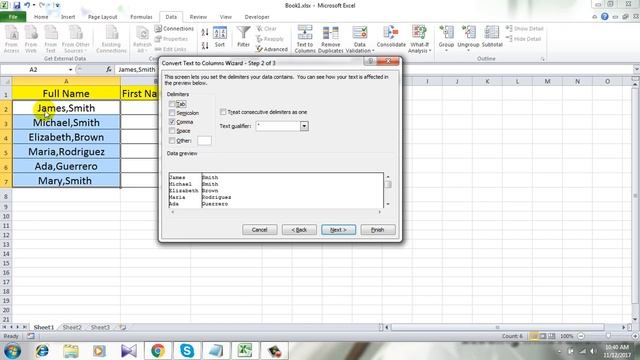Open the Name Box dropdown arrow
The image size is (640, 360).
(x=70, y=70)
